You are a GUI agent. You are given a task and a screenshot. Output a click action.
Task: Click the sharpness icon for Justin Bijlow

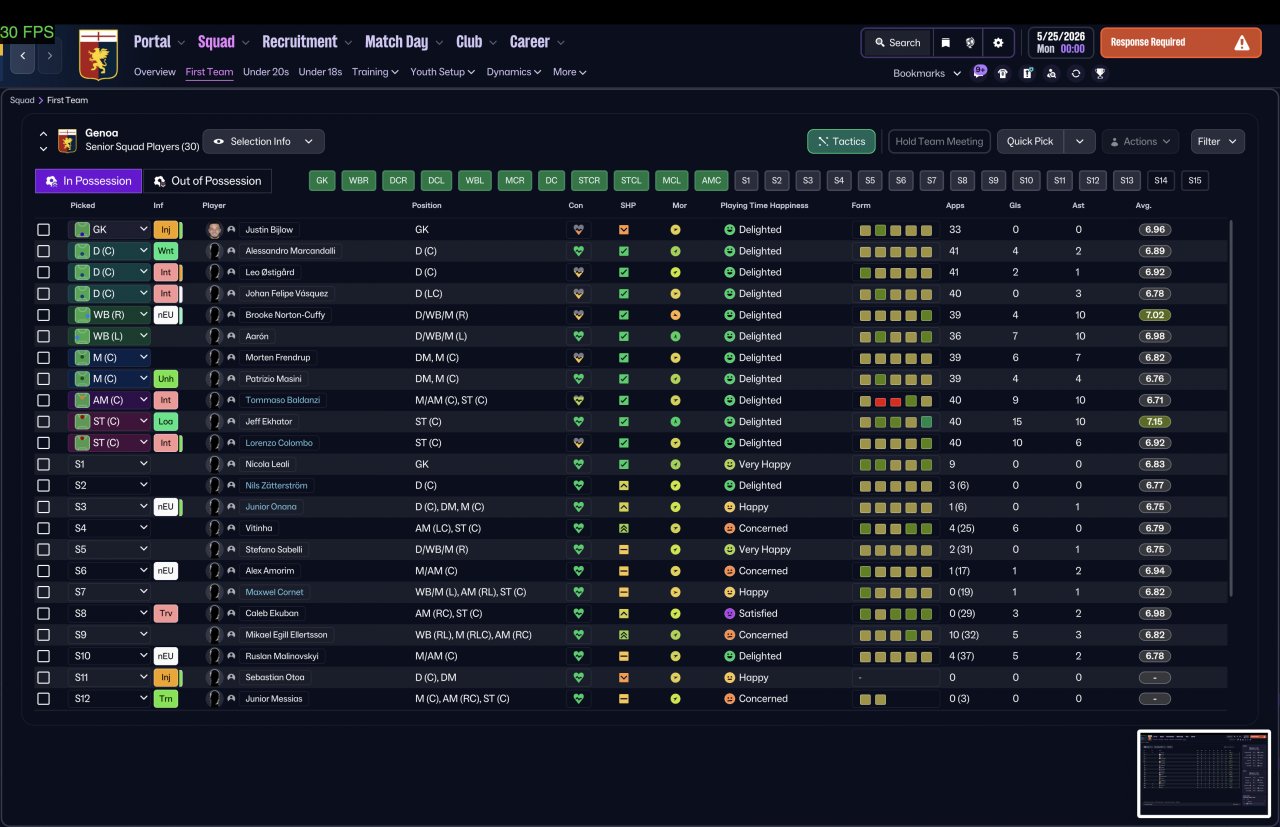[x=624, y=230]
